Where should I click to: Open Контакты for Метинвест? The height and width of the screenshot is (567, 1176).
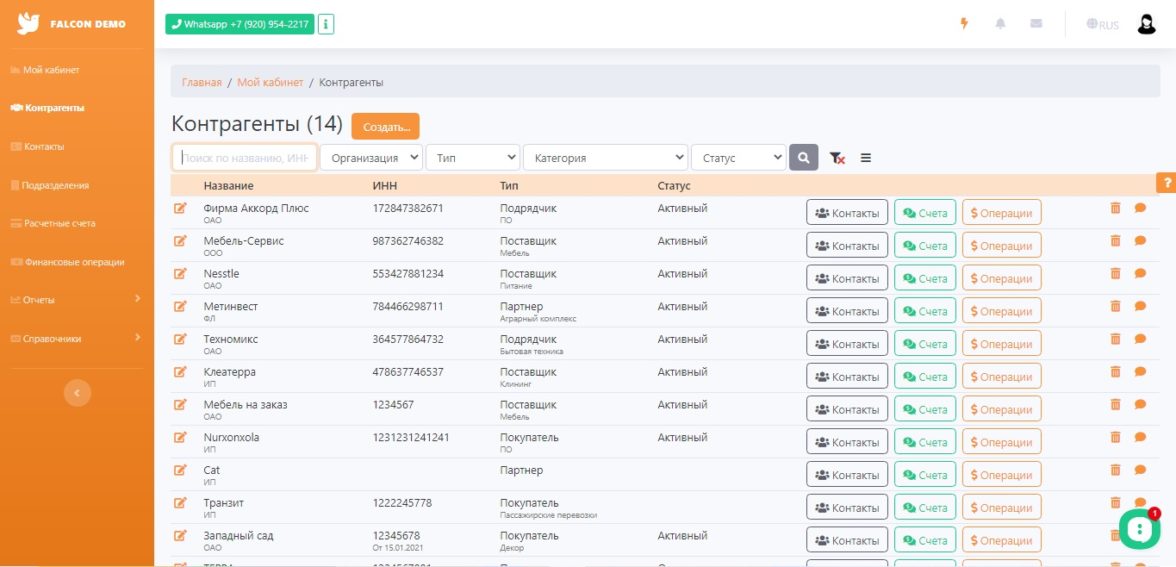click(x=846, y=312)
